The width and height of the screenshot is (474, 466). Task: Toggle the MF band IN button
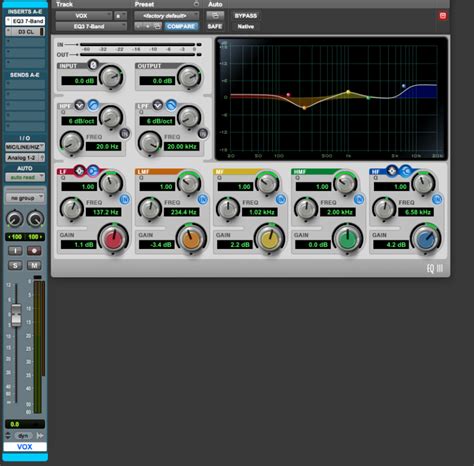[x=281, y=199]
